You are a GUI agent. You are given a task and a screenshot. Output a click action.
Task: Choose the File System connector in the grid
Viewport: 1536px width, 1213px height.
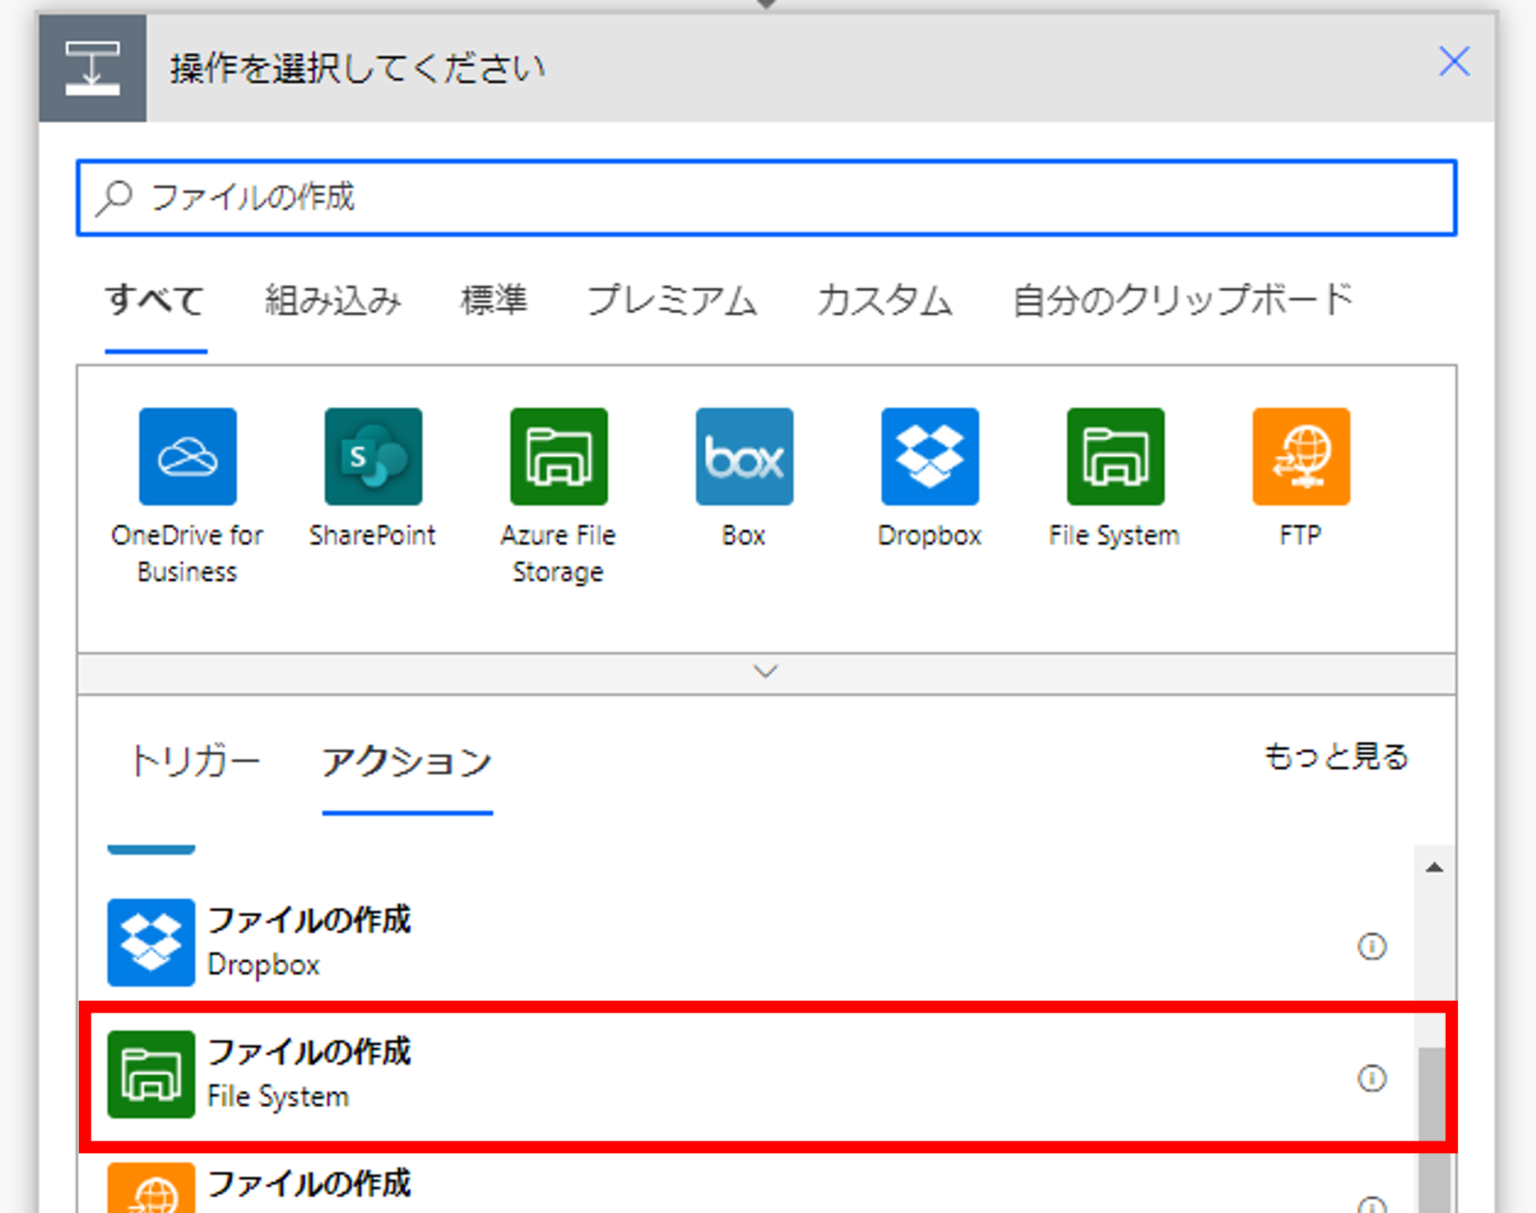pyautogui.click(x=1115, y=456)
